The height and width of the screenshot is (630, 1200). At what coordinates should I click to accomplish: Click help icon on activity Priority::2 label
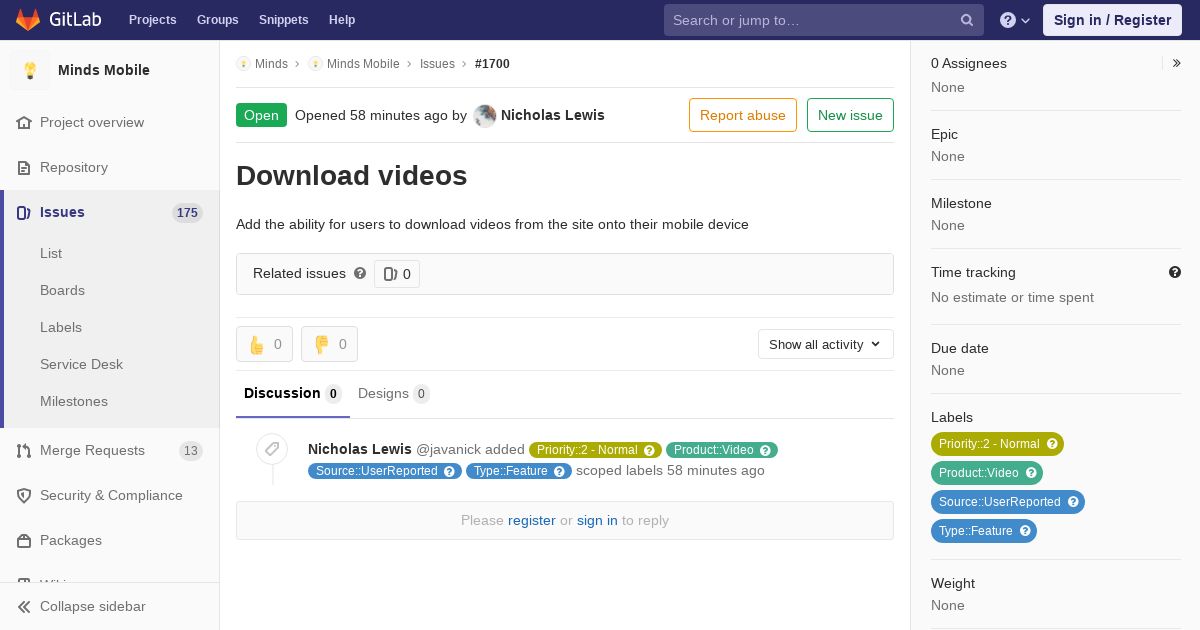point(650,450)
